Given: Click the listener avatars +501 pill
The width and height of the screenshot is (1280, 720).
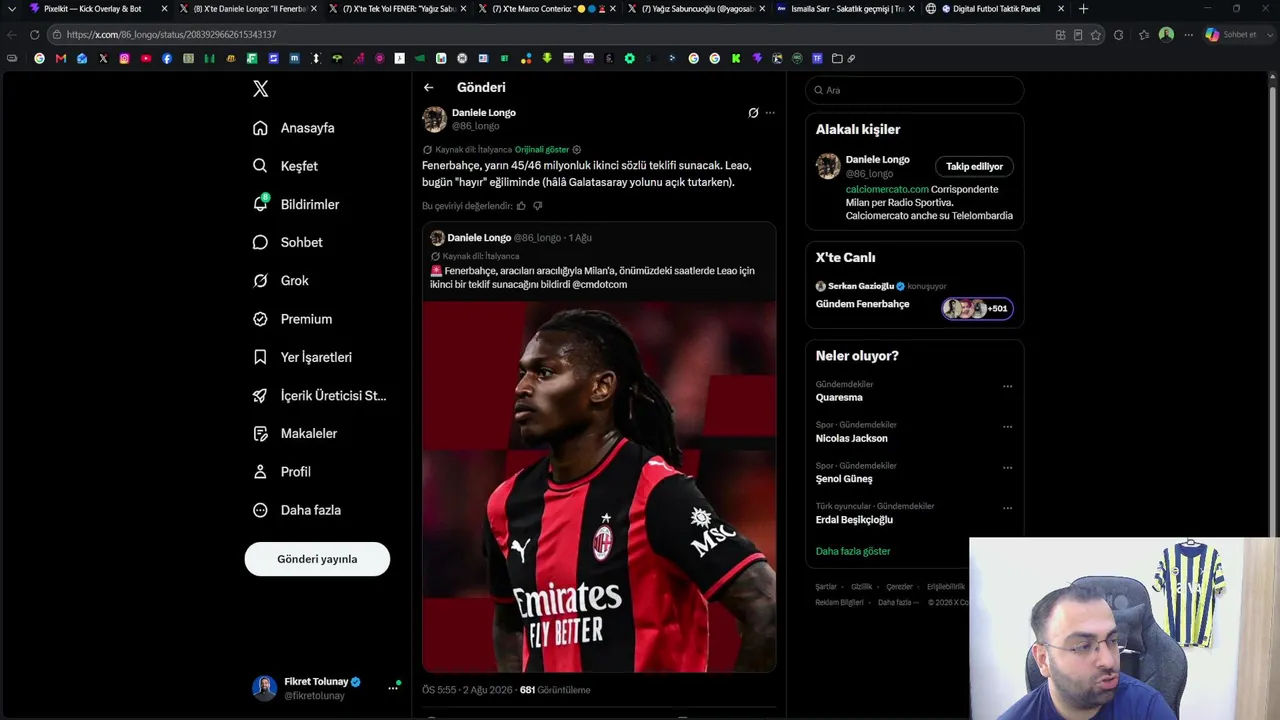Looking at the screenshot, I should (x=977, y=309).
